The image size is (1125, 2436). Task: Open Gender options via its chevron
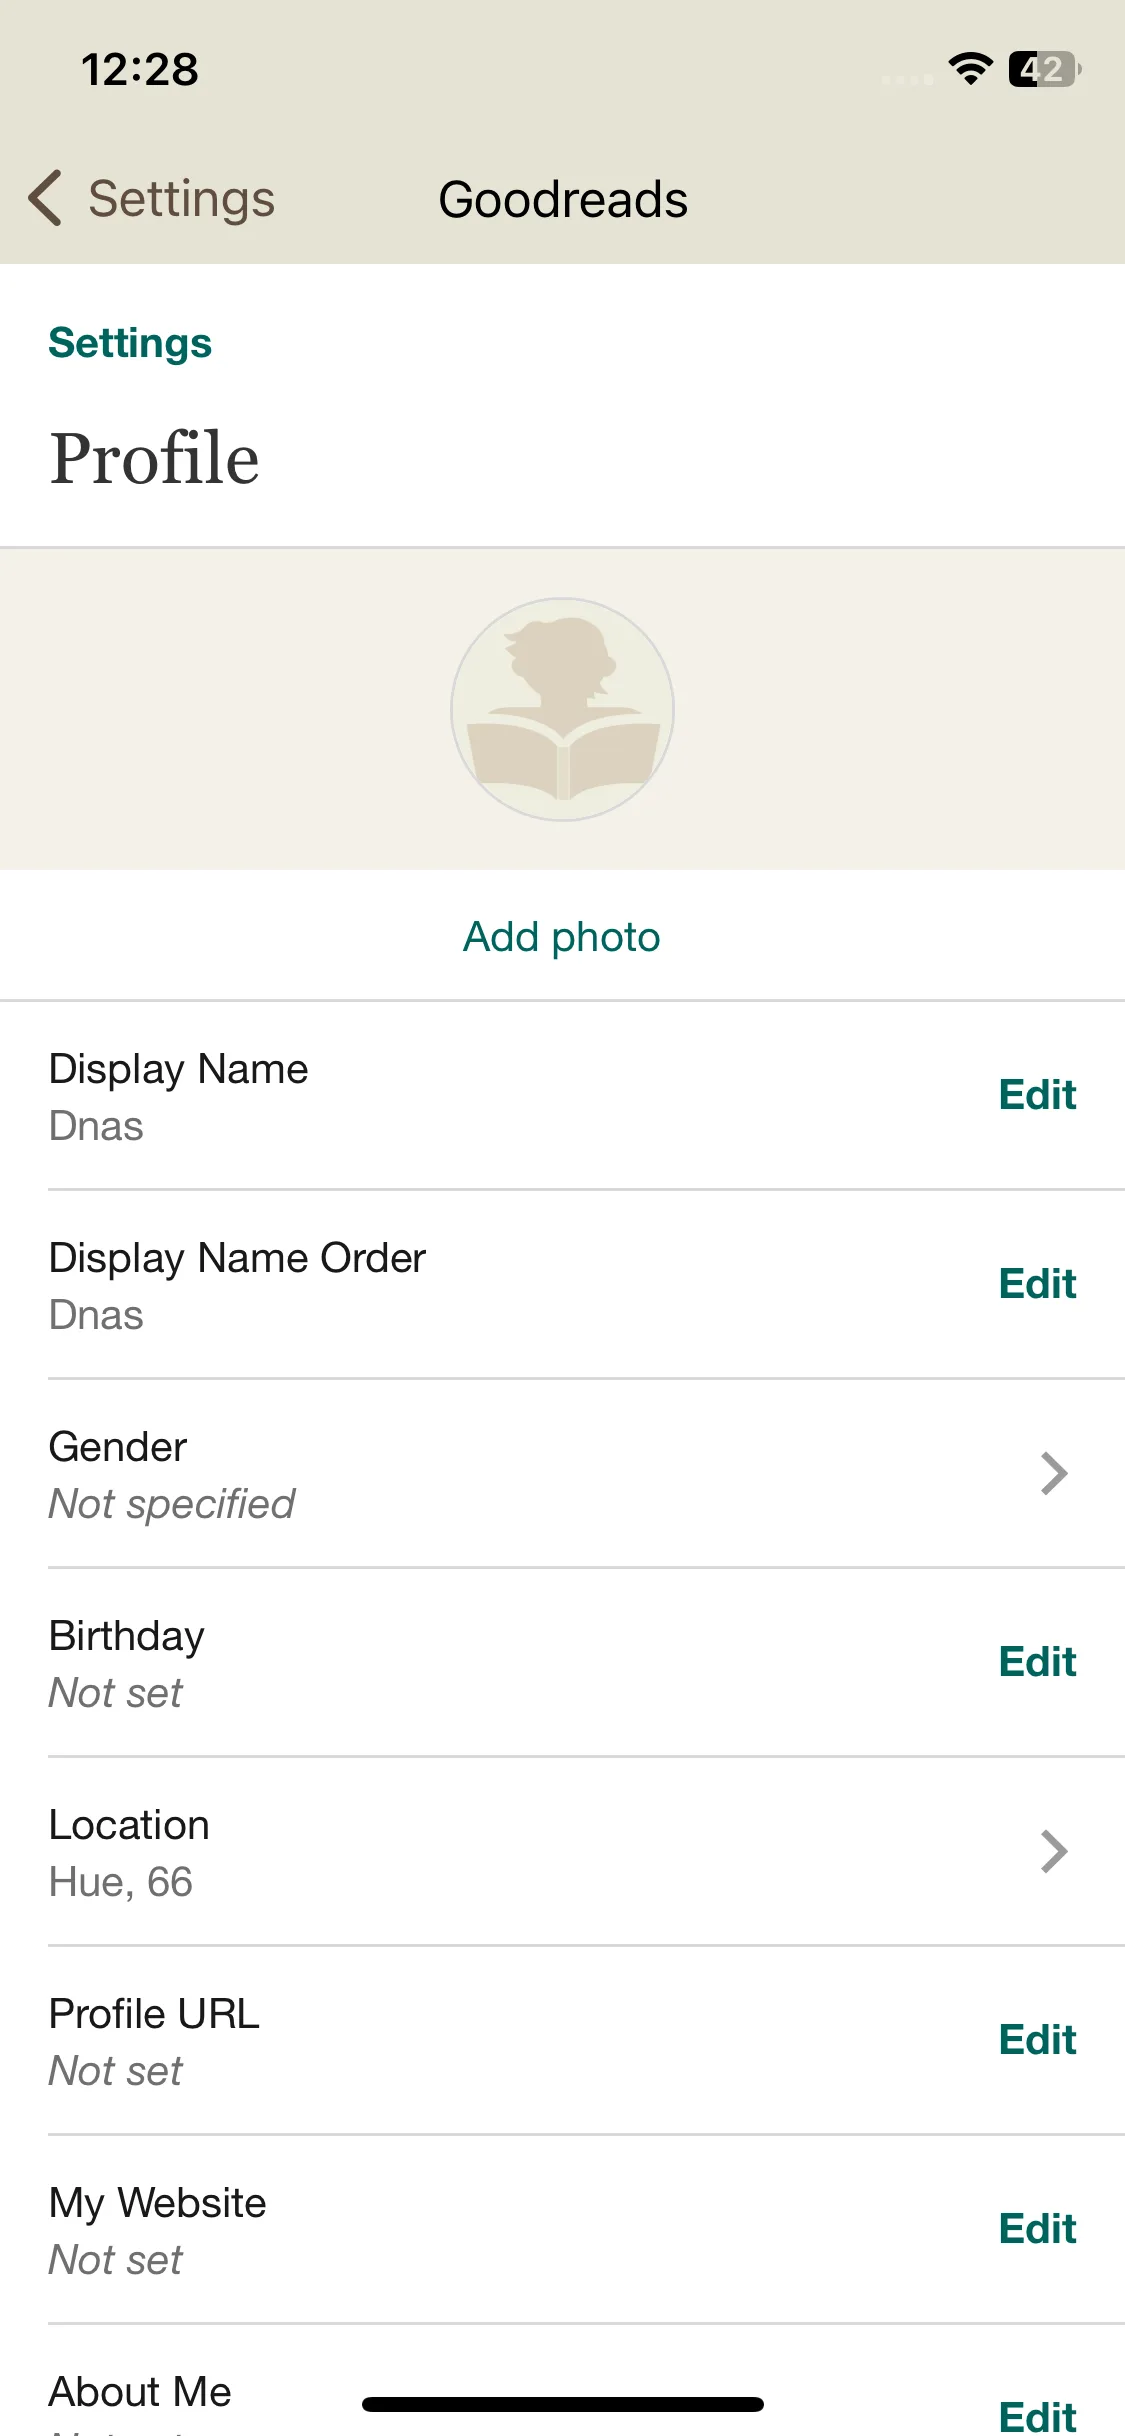pyautogui.click(x=1054, y=1473)
